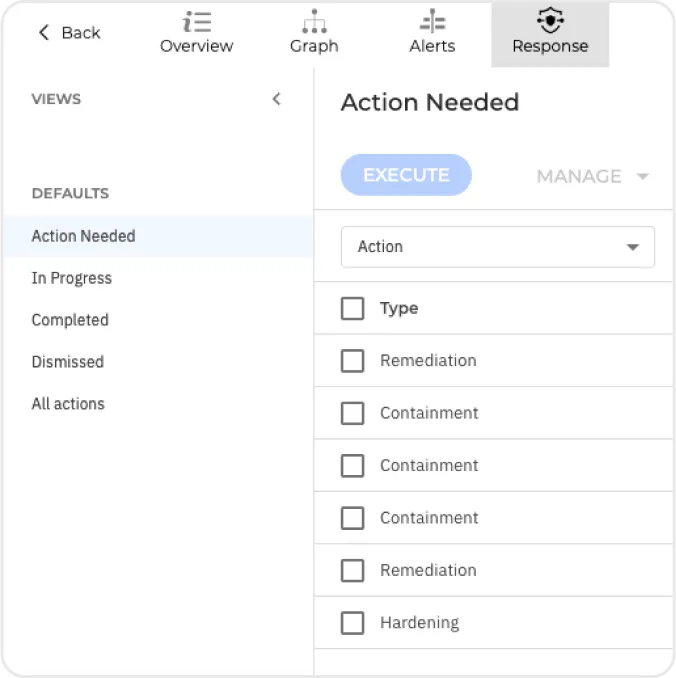
Task: Select the Dismissed view
Action: pos(68,362)
